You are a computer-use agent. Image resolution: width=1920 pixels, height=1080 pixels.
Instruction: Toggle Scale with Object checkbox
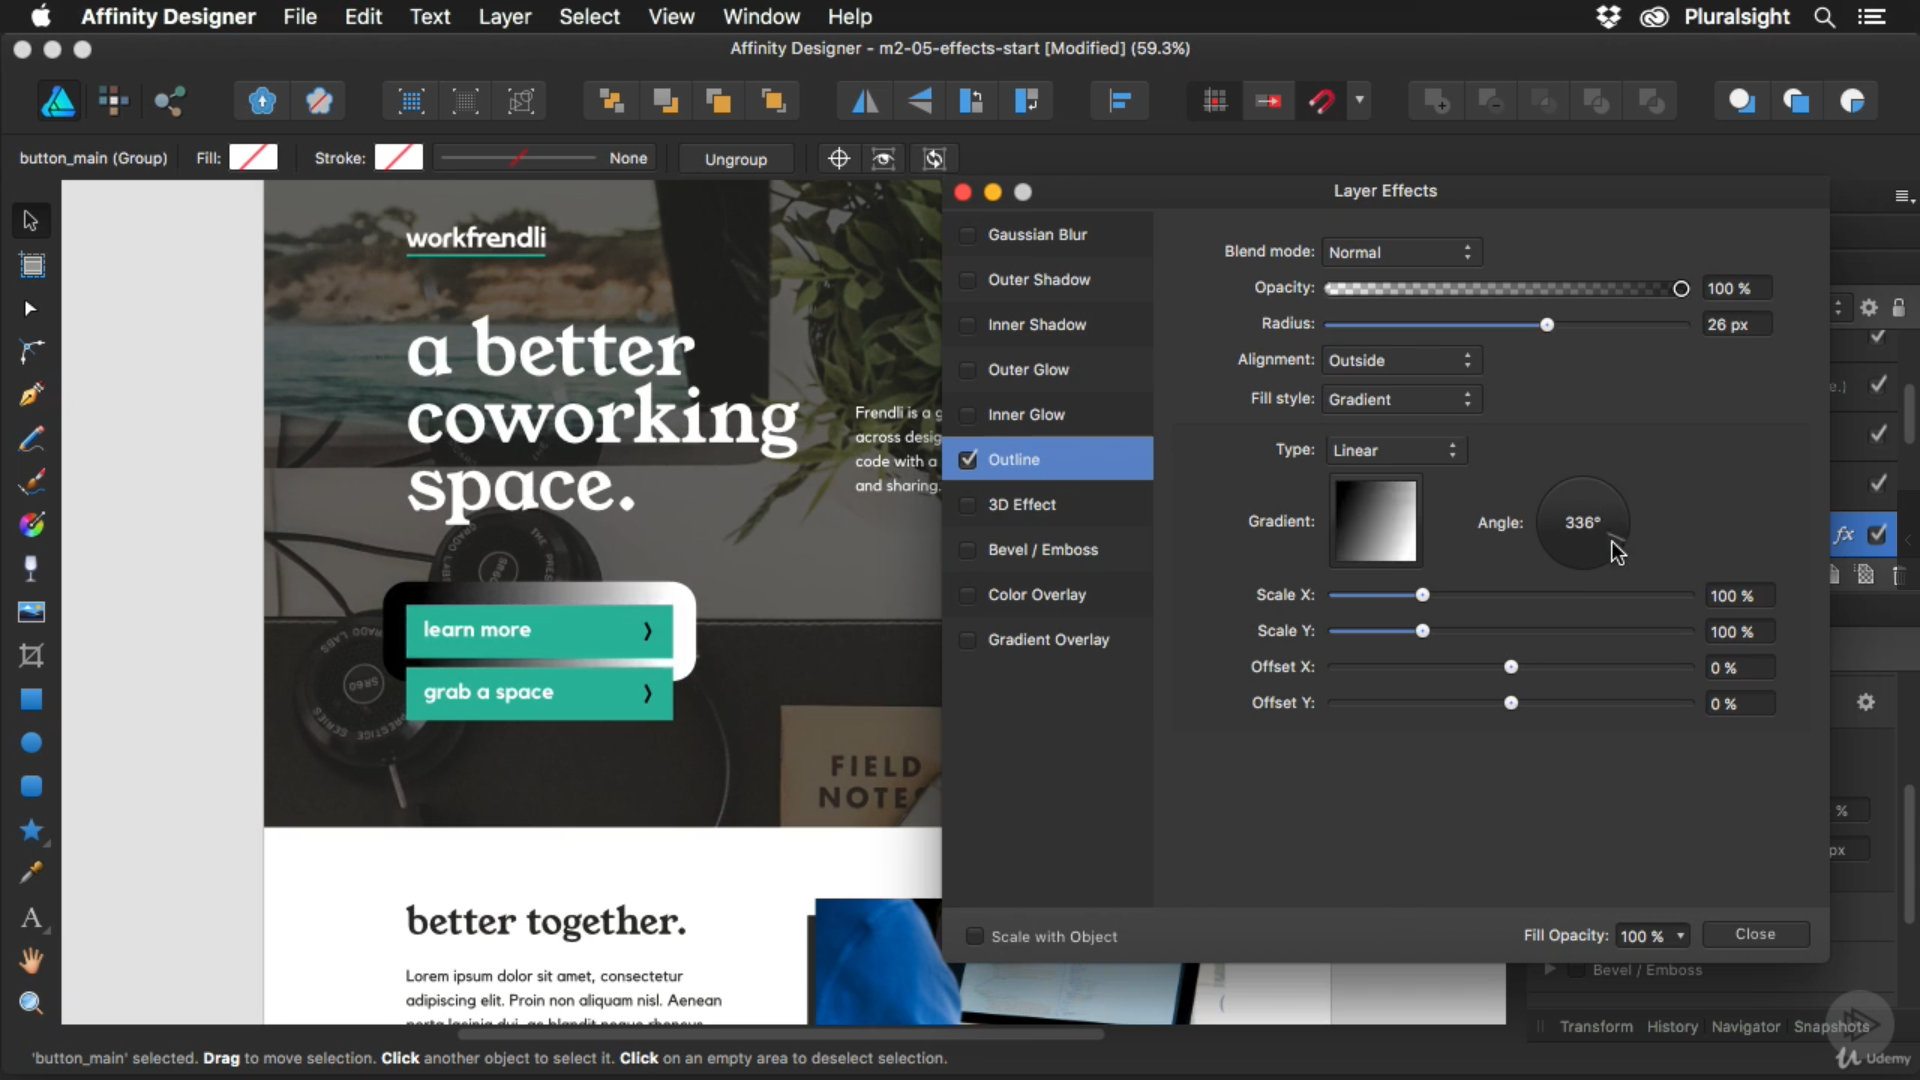click(x=974, y=937)
